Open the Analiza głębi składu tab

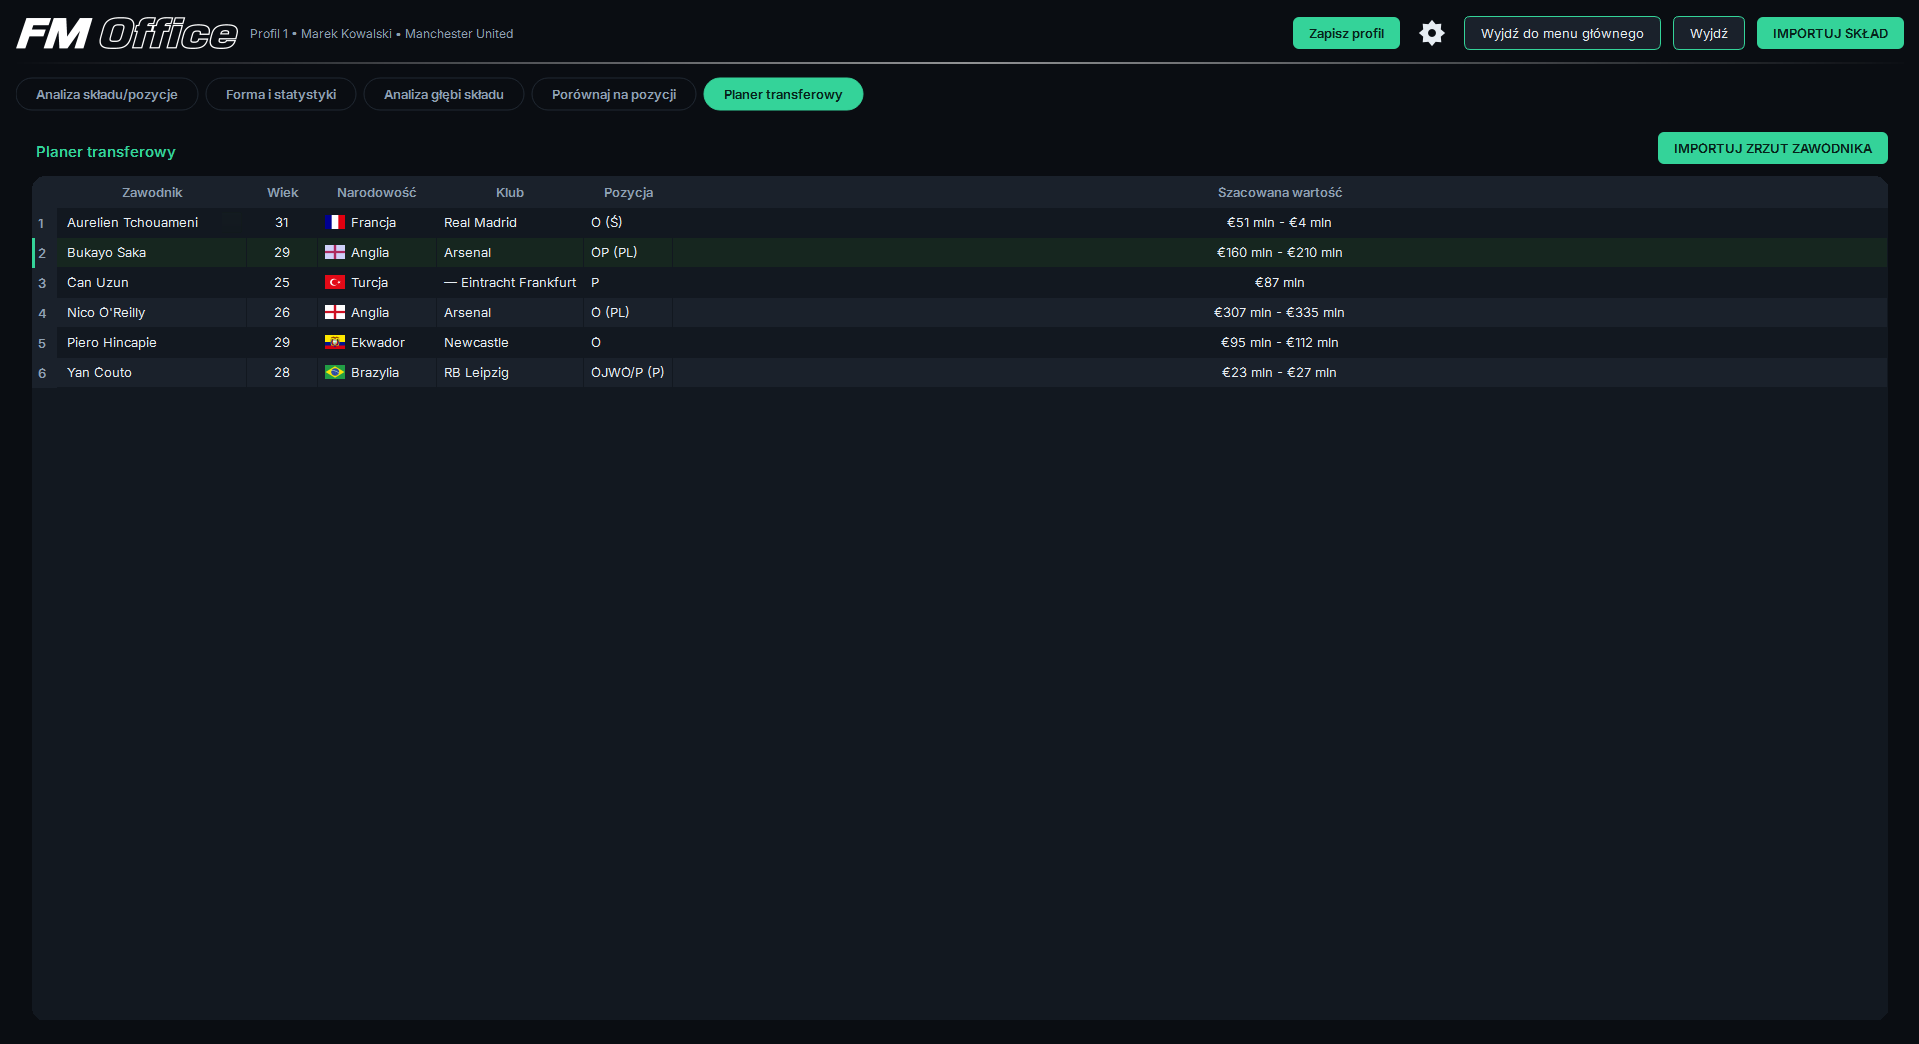tap(444, 94)
